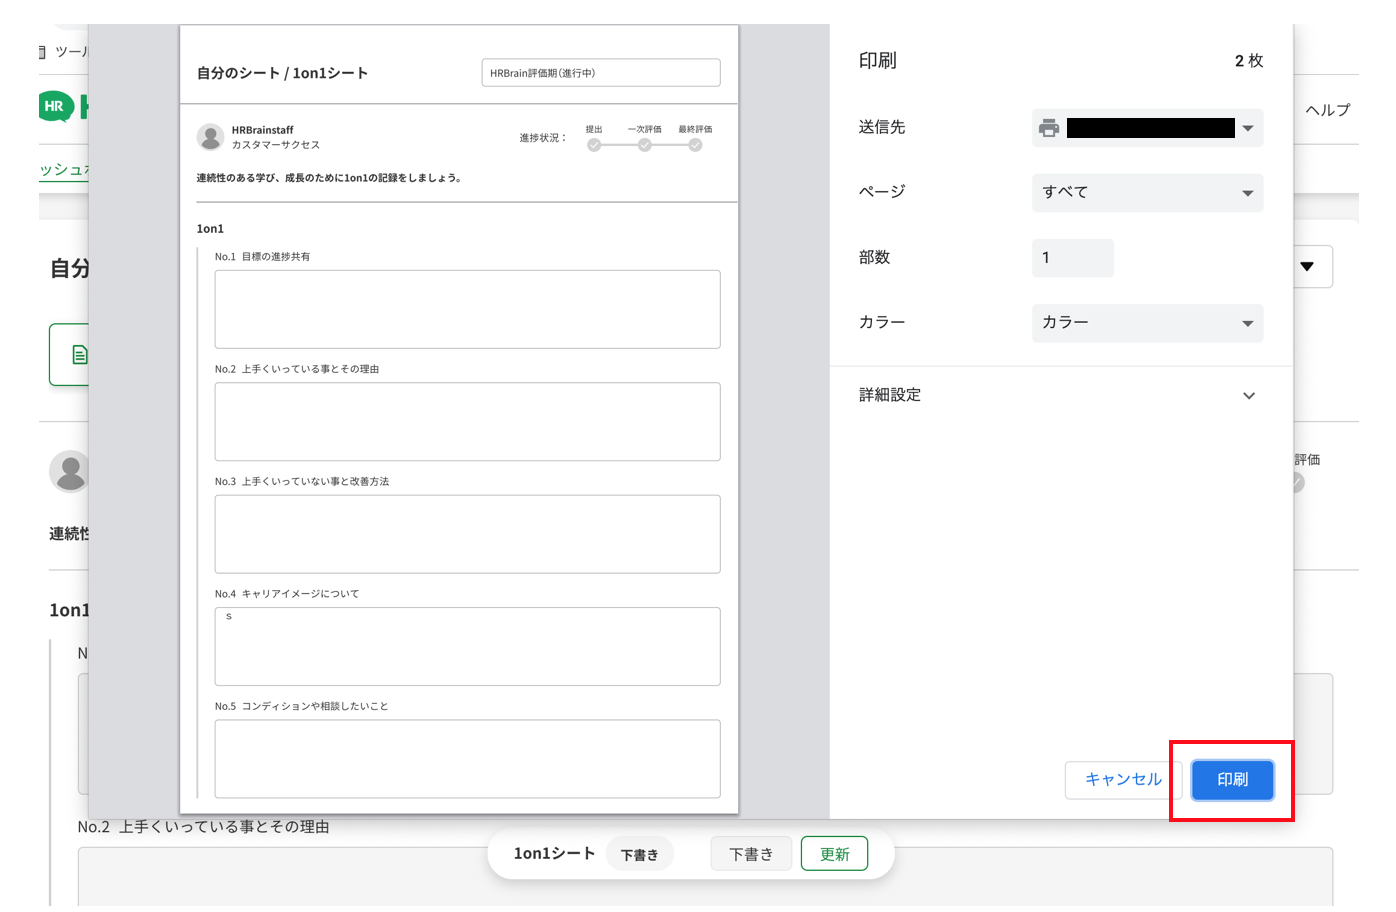Click the blue 印刷 print button
This screenshot has height=912, width=1396.
click(1232, 780)
